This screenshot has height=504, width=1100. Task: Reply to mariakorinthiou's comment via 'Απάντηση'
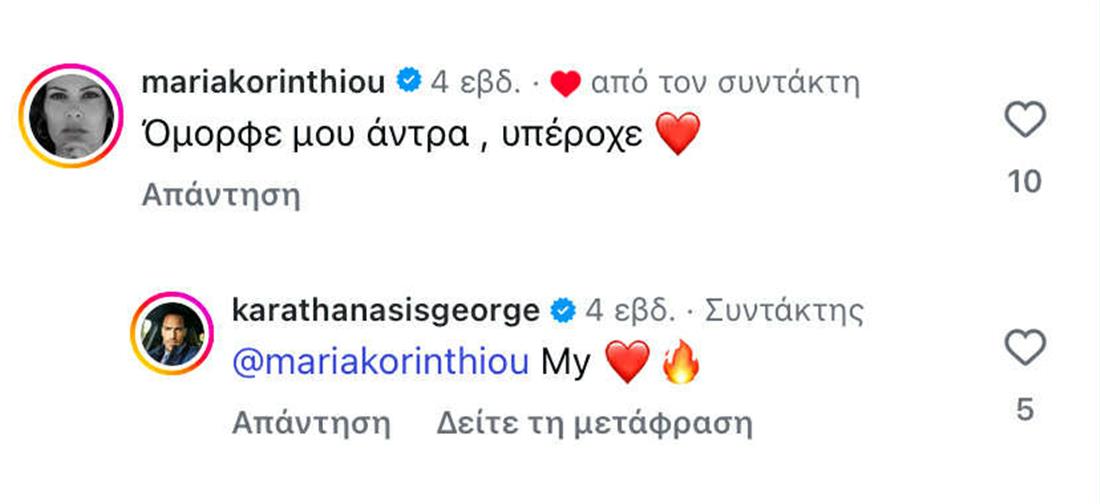[x=221, y=194]
